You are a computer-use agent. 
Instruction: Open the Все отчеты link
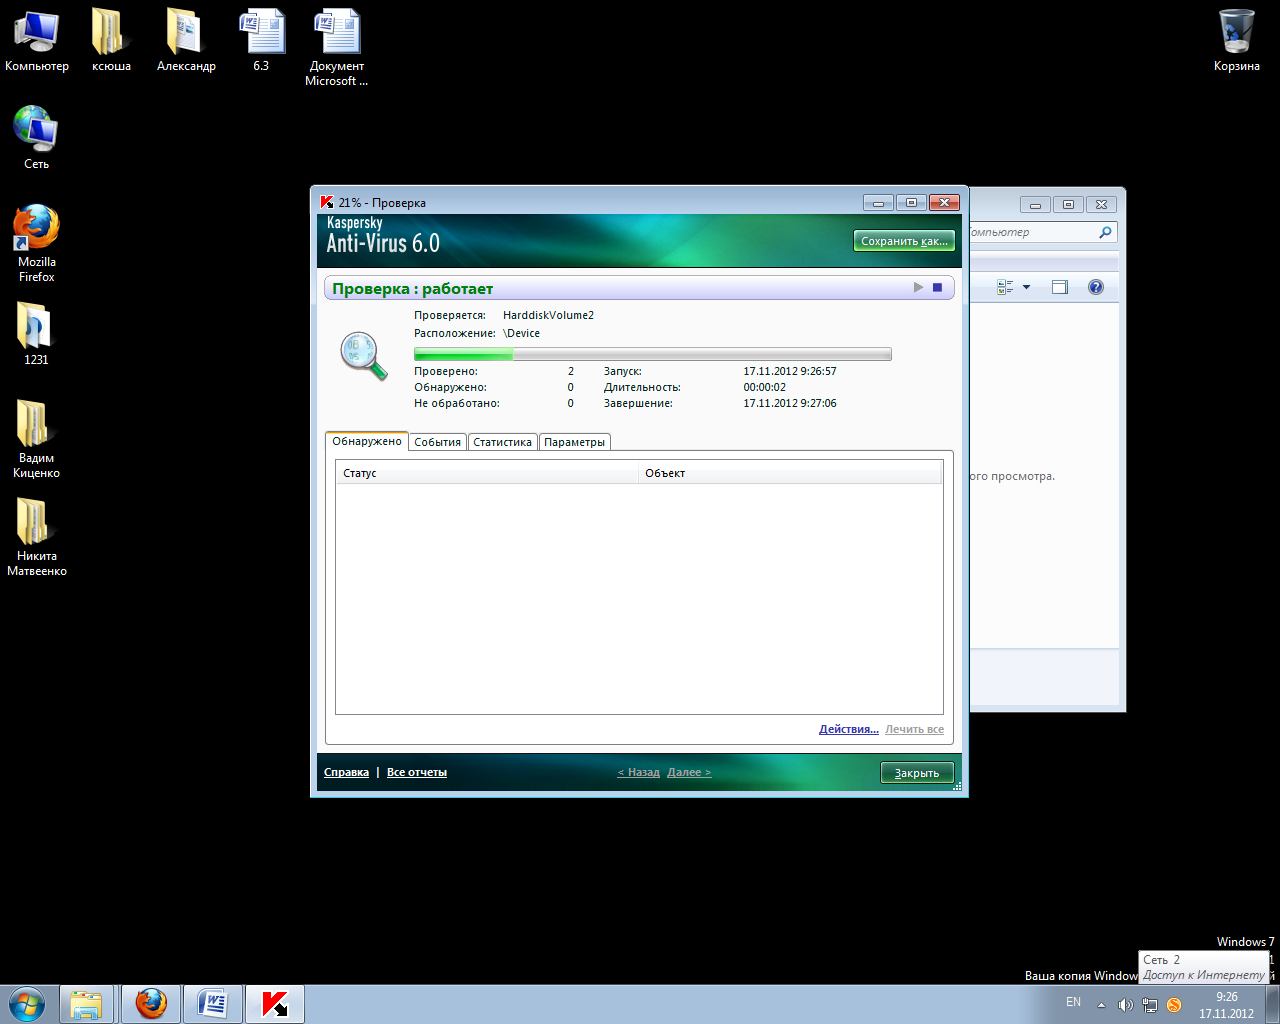[x=417, y=772]
